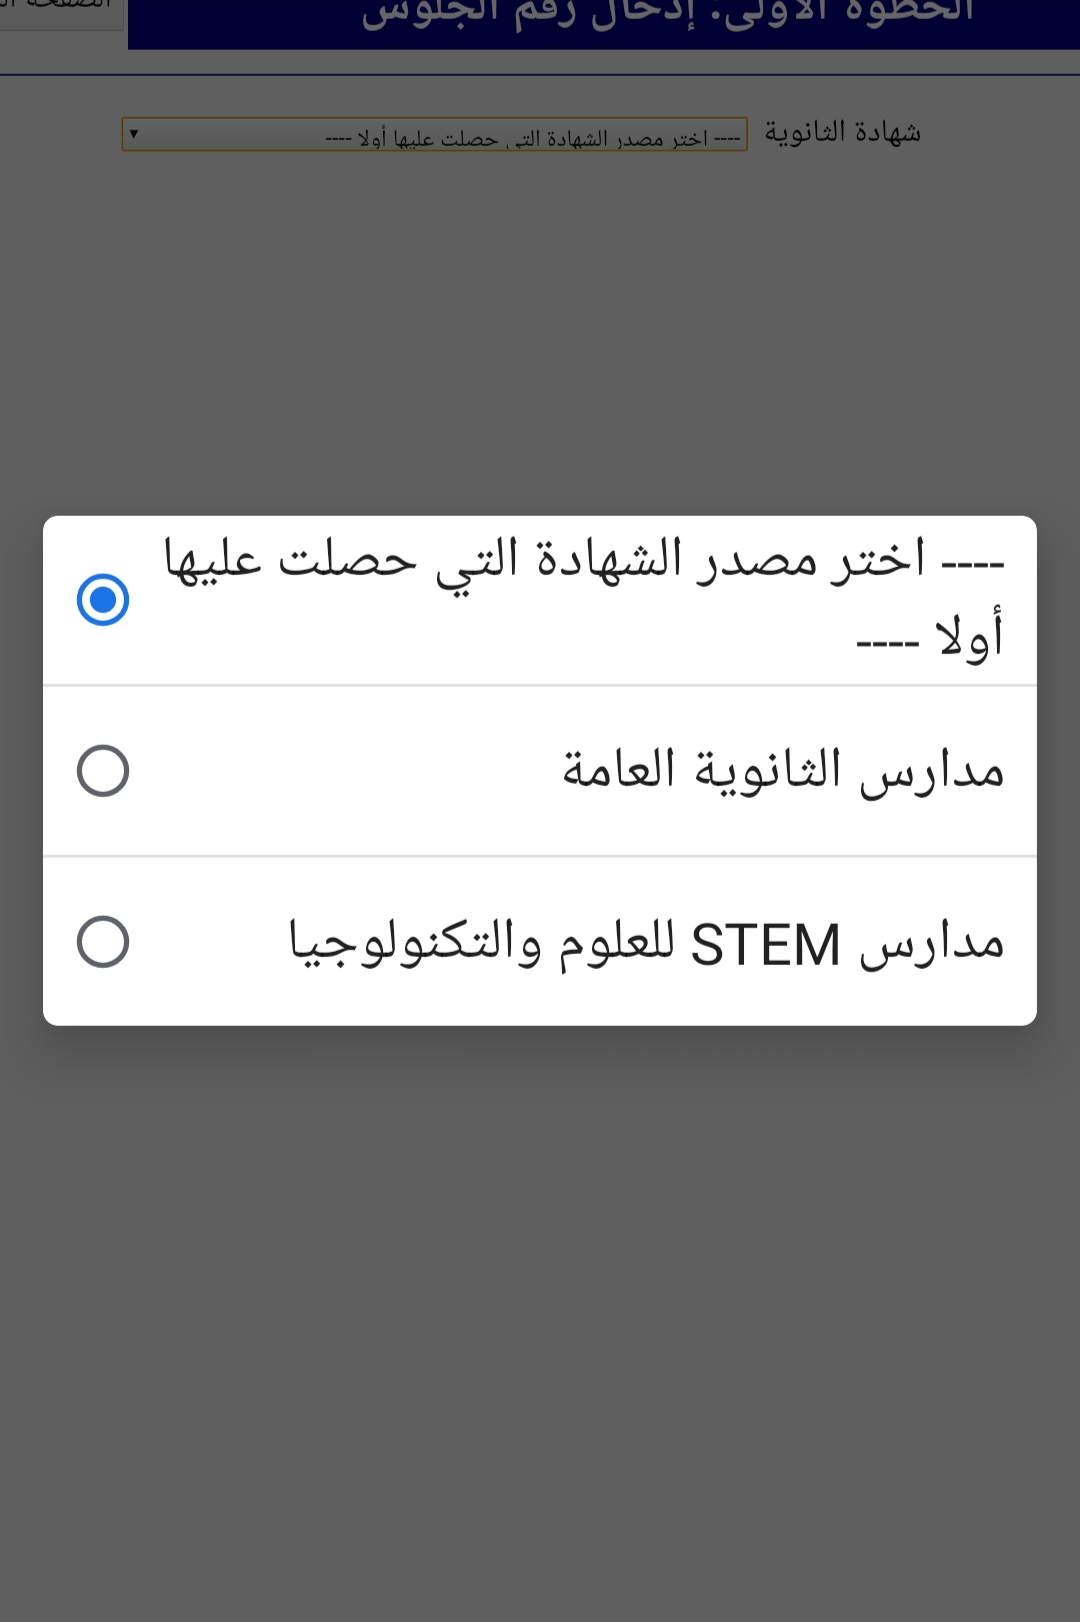Tap the مدارس STEM للعلوم والتكنولوجيا option text

click(647, 943)
